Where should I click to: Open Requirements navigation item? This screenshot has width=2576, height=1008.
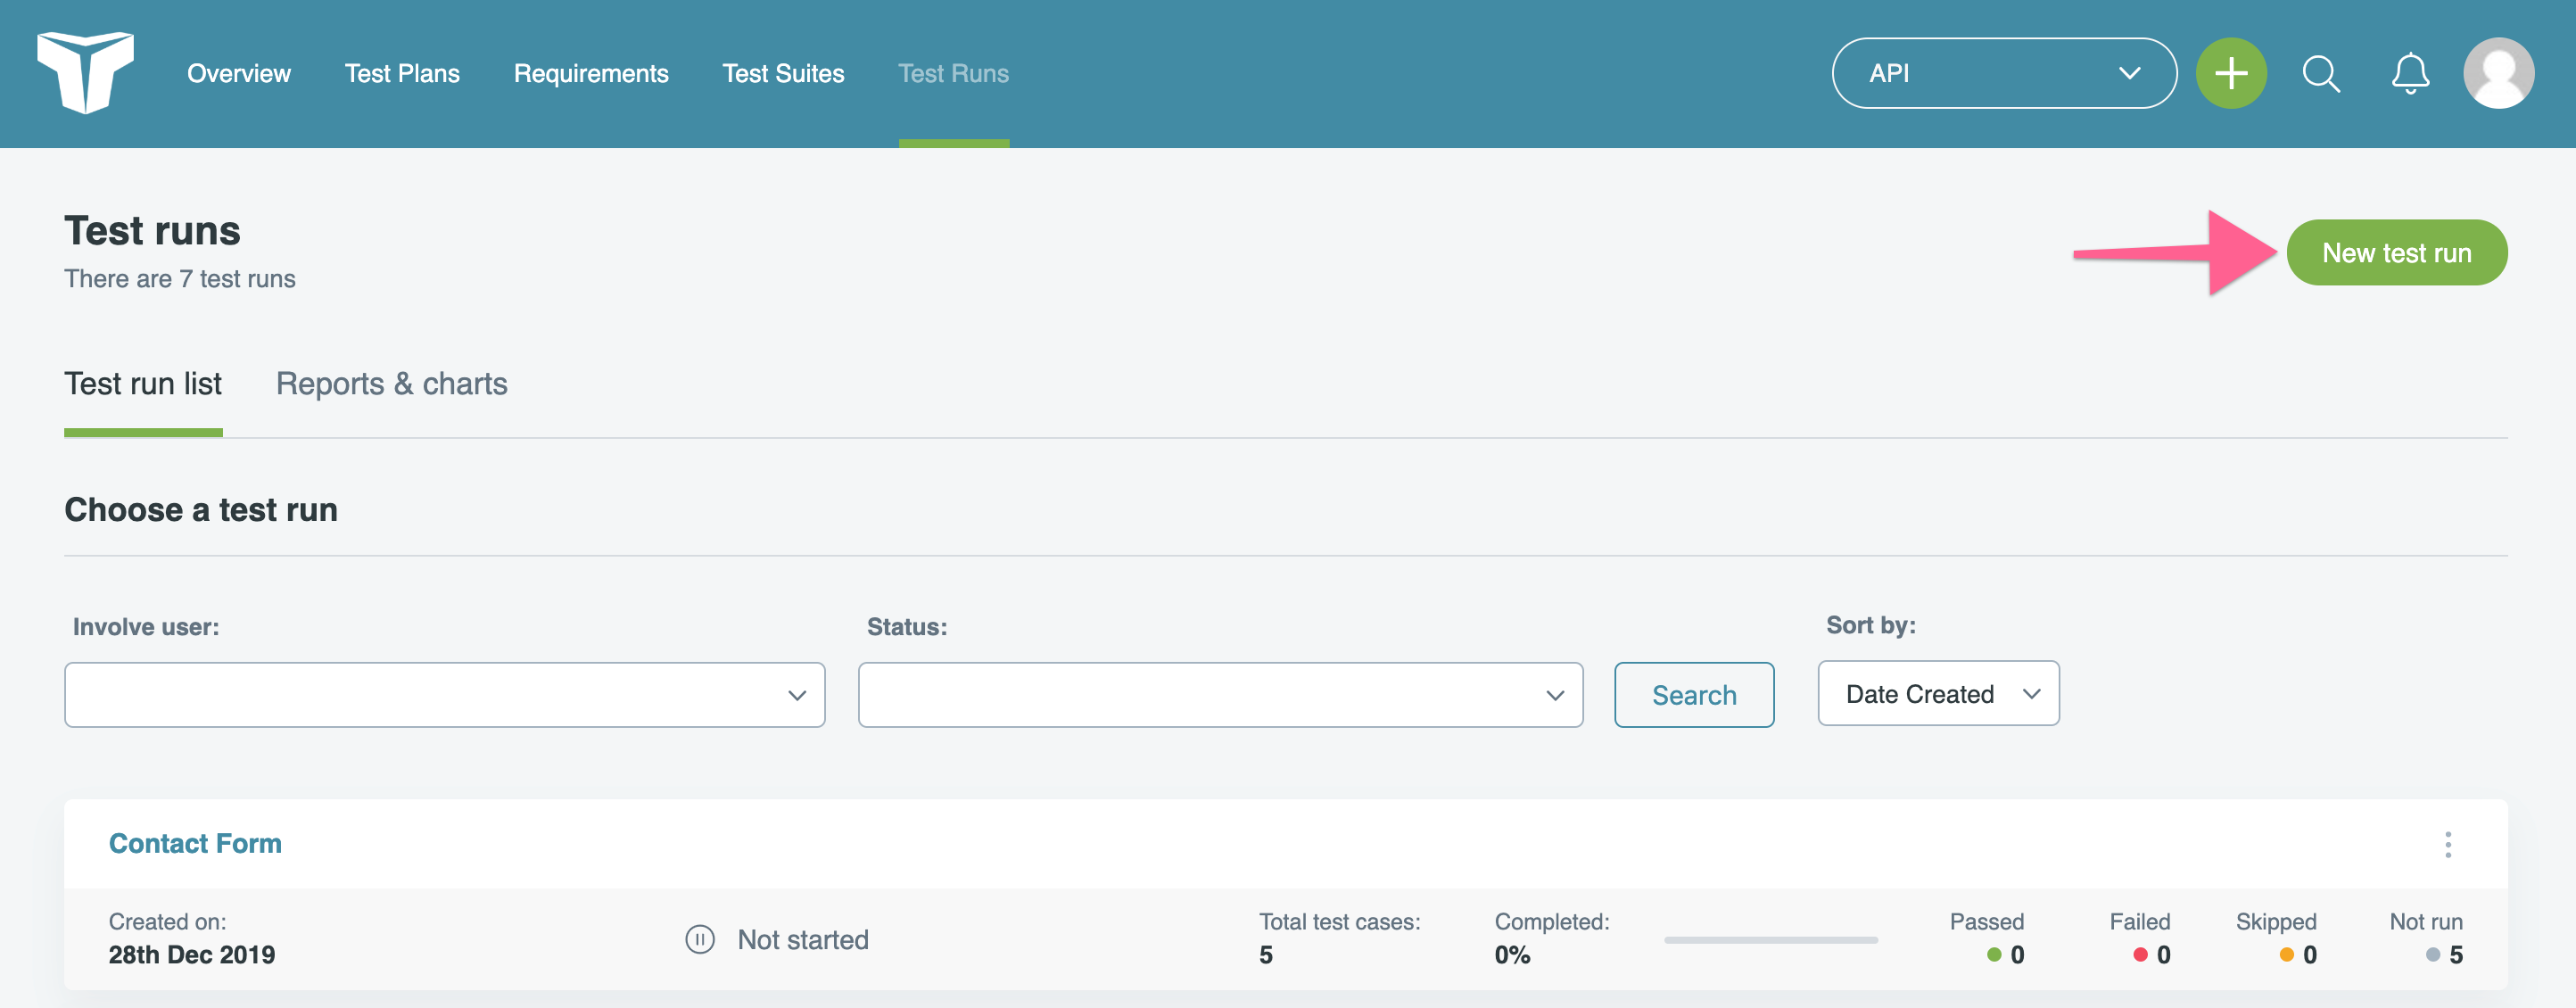[x=591, y=73]
